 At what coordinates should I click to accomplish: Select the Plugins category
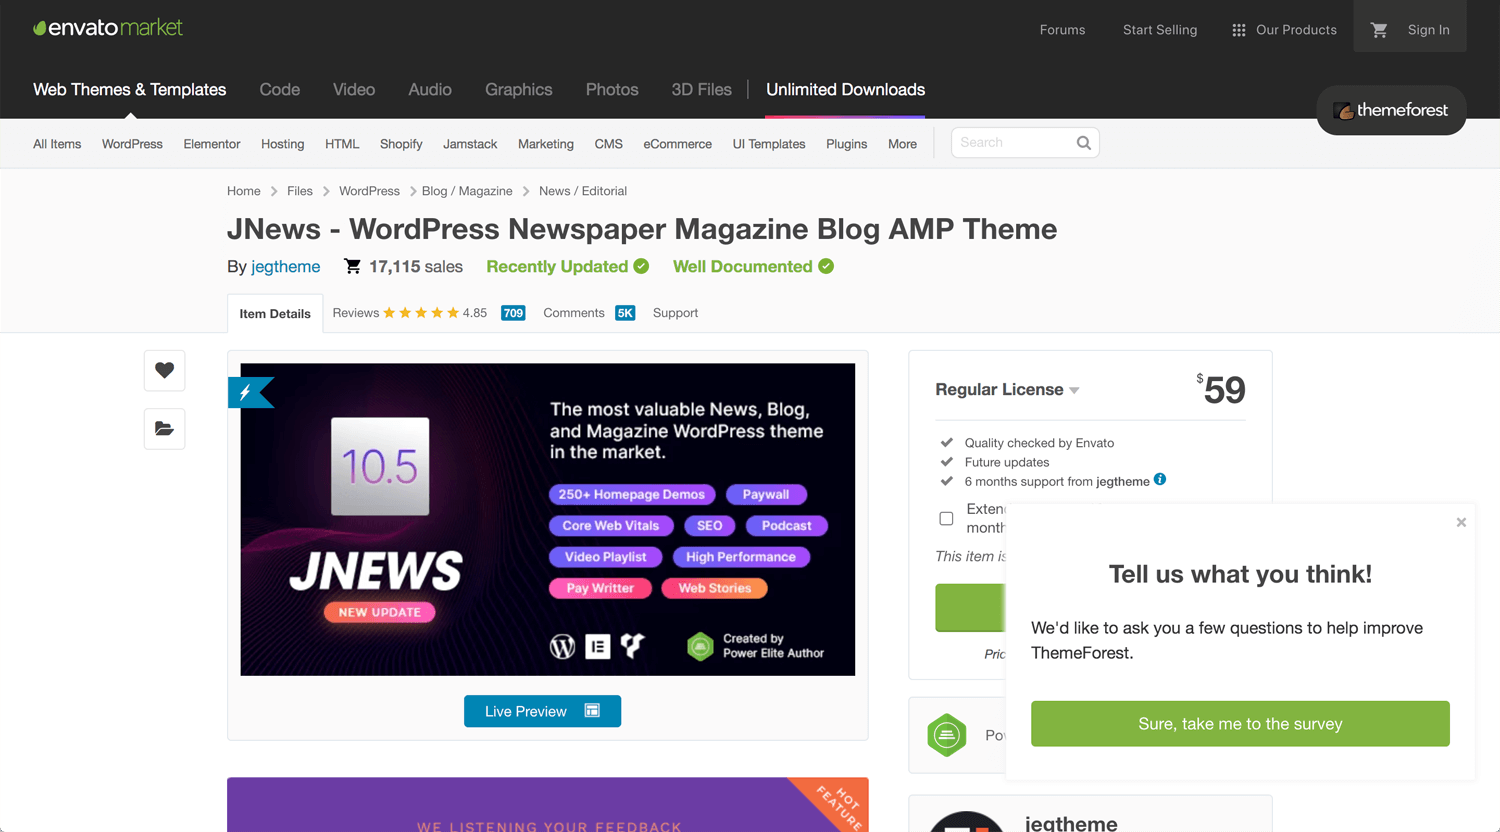847,144
